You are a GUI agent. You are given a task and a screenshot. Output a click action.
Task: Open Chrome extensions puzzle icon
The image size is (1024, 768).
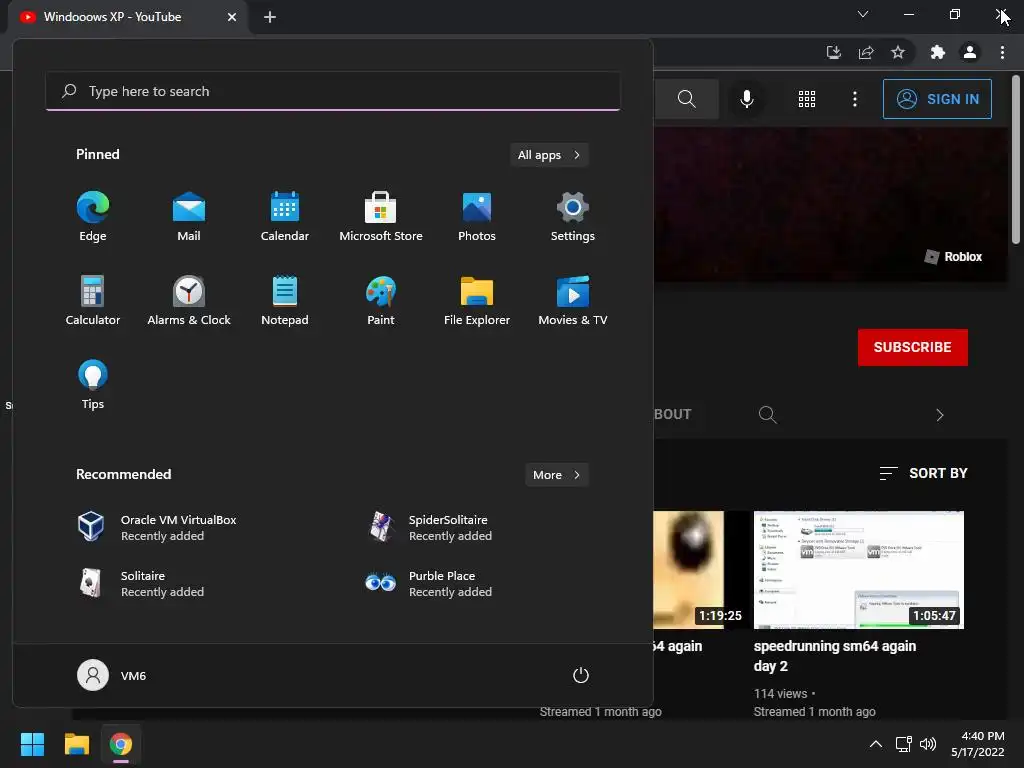[938, 52]
